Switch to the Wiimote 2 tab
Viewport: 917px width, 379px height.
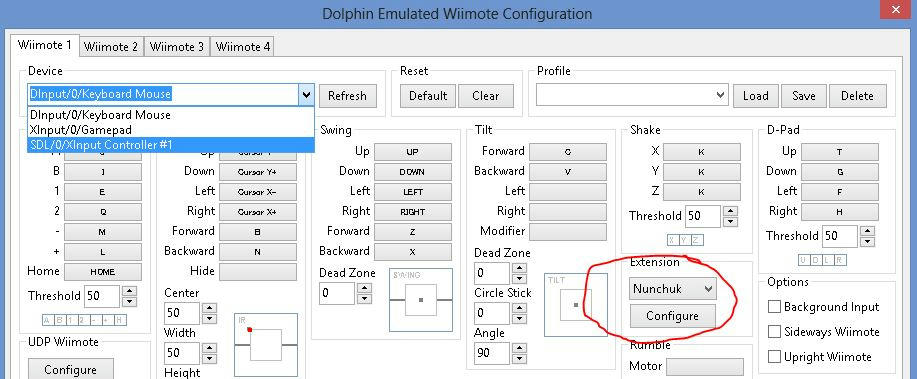[111, 47]
